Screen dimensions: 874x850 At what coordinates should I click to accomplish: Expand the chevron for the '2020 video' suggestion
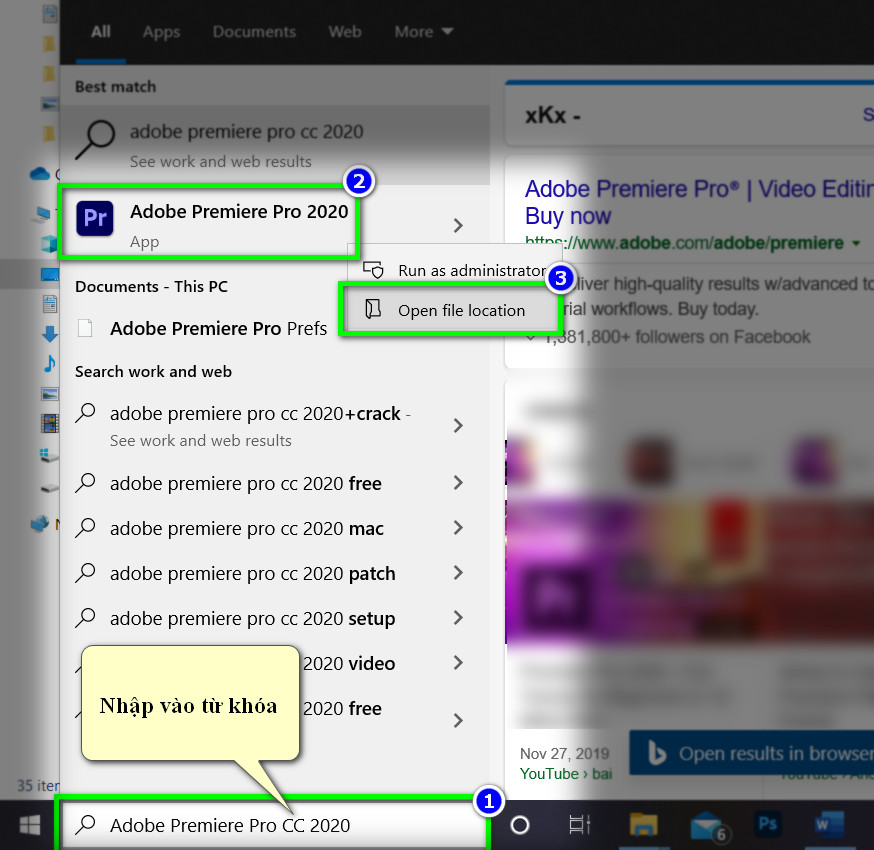[x=458, y=663]
